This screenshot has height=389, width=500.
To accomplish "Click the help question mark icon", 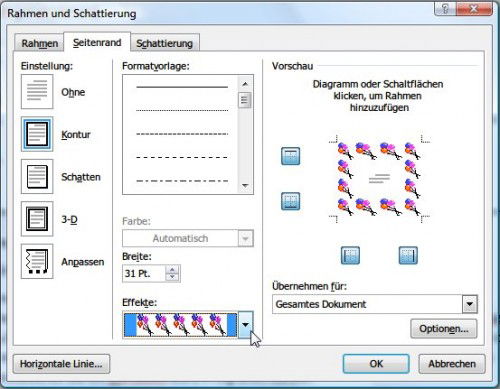I will pos(445,9).
